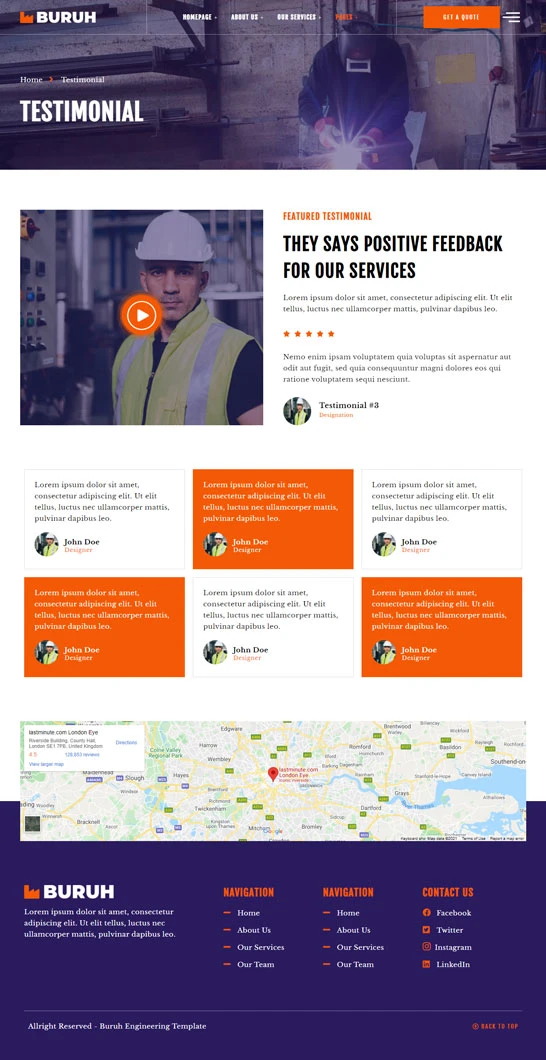Click the Instagram icon in footer
This screenshot has height=1060, width=546.
click(426, 946)
